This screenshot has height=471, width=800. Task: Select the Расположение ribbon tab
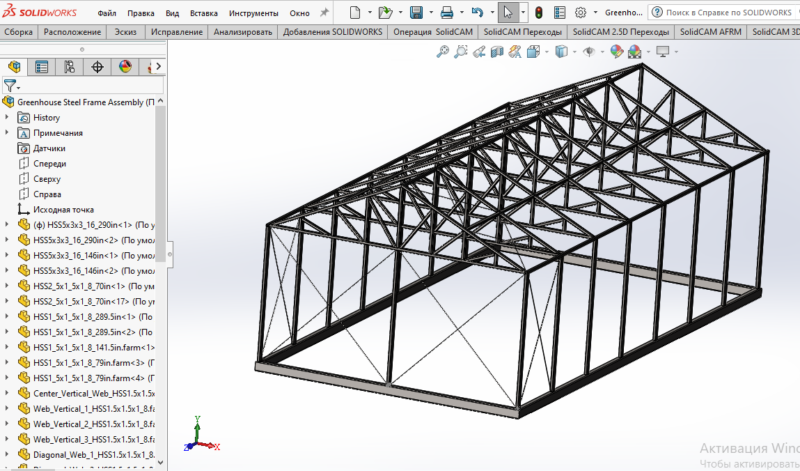(72, 32)
